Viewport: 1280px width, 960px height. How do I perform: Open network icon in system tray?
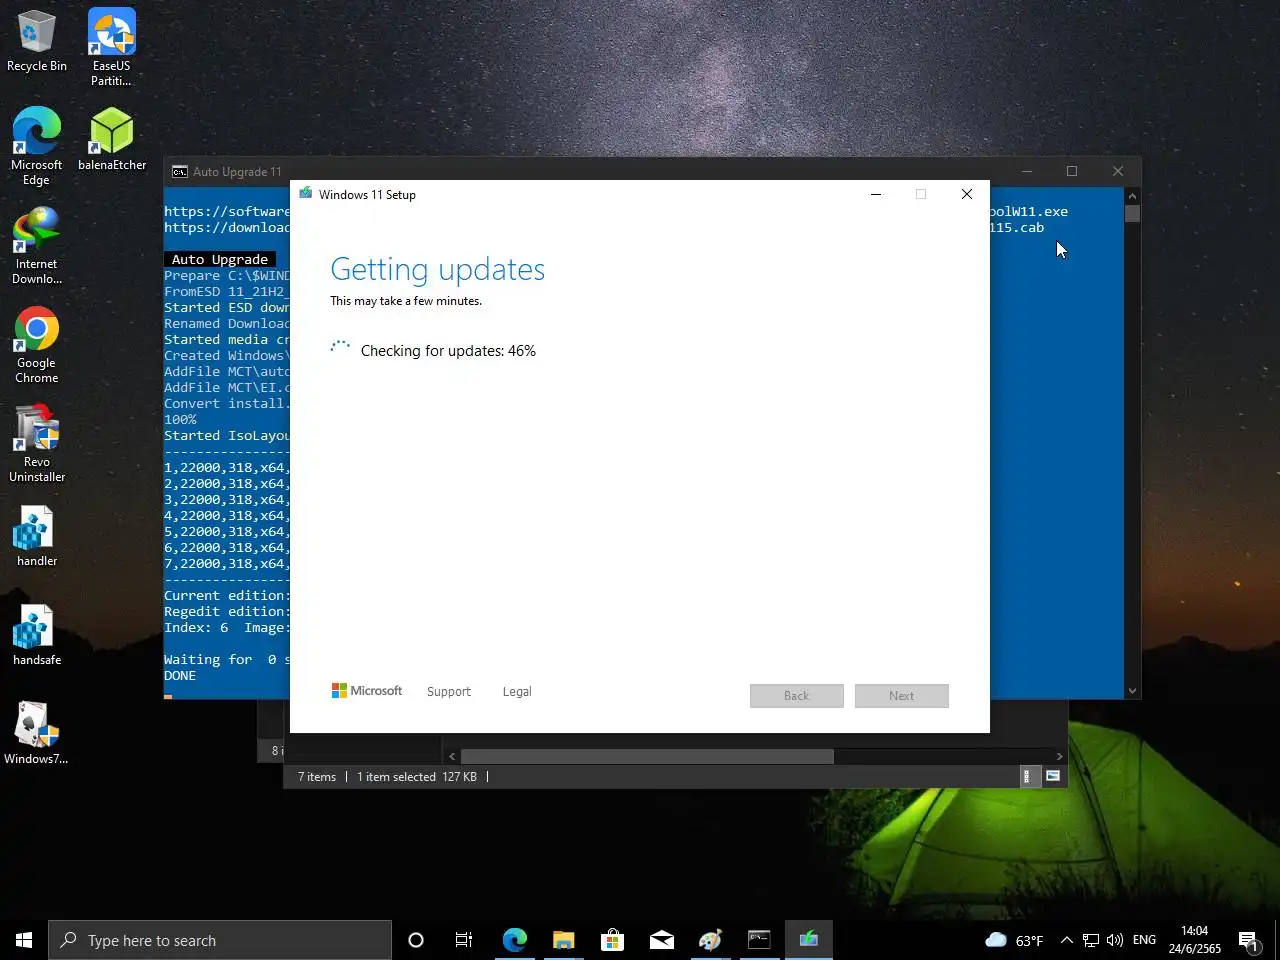1091,940
